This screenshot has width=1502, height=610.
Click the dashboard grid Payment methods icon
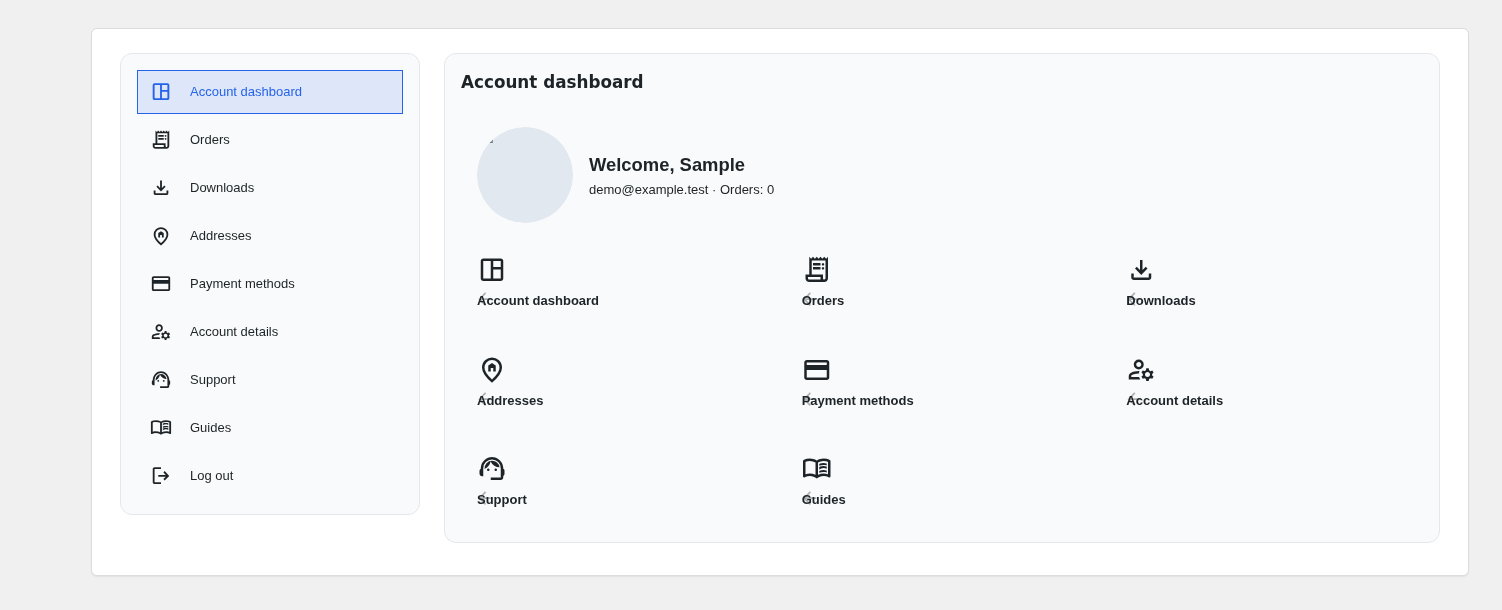tap(817, 370)
